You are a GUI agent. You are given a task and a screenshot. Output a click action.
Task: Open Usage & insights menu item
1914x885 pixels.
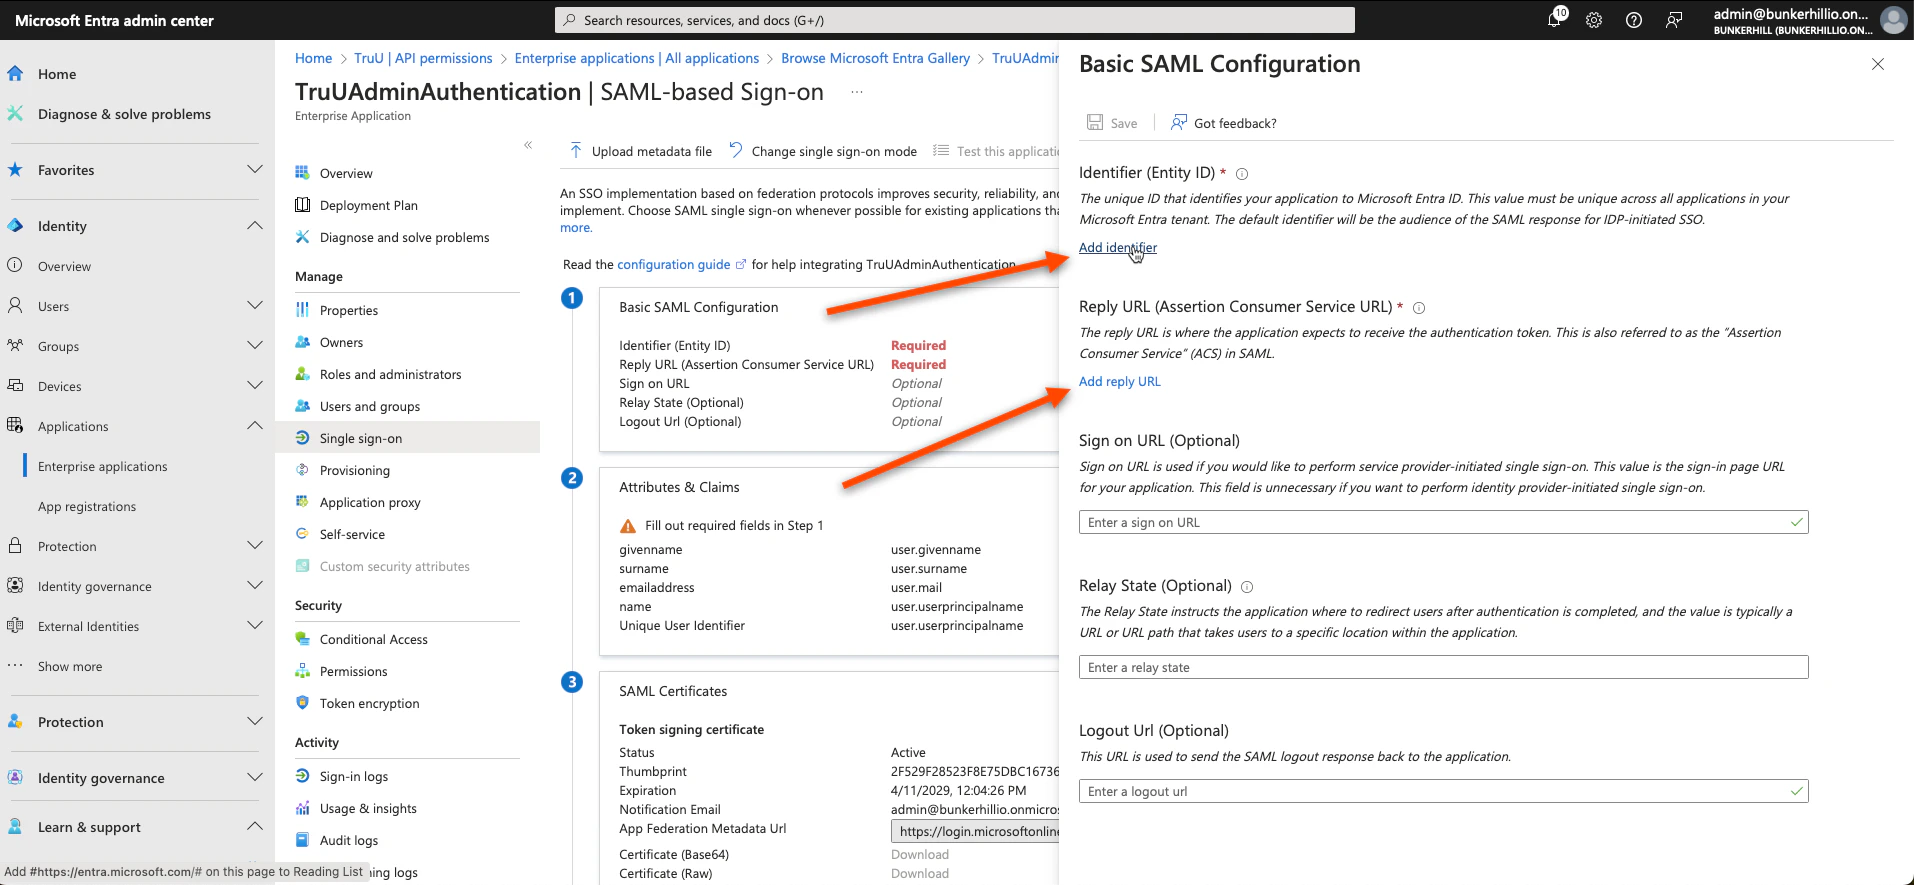click(x=368, y=808)
